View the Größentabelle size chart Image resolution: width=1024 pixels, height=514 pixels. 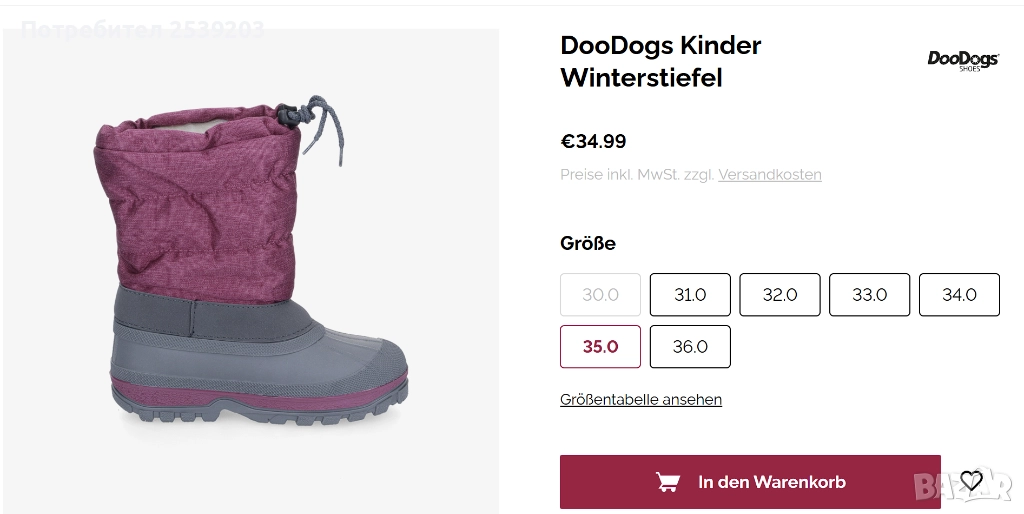pos(641,400)
